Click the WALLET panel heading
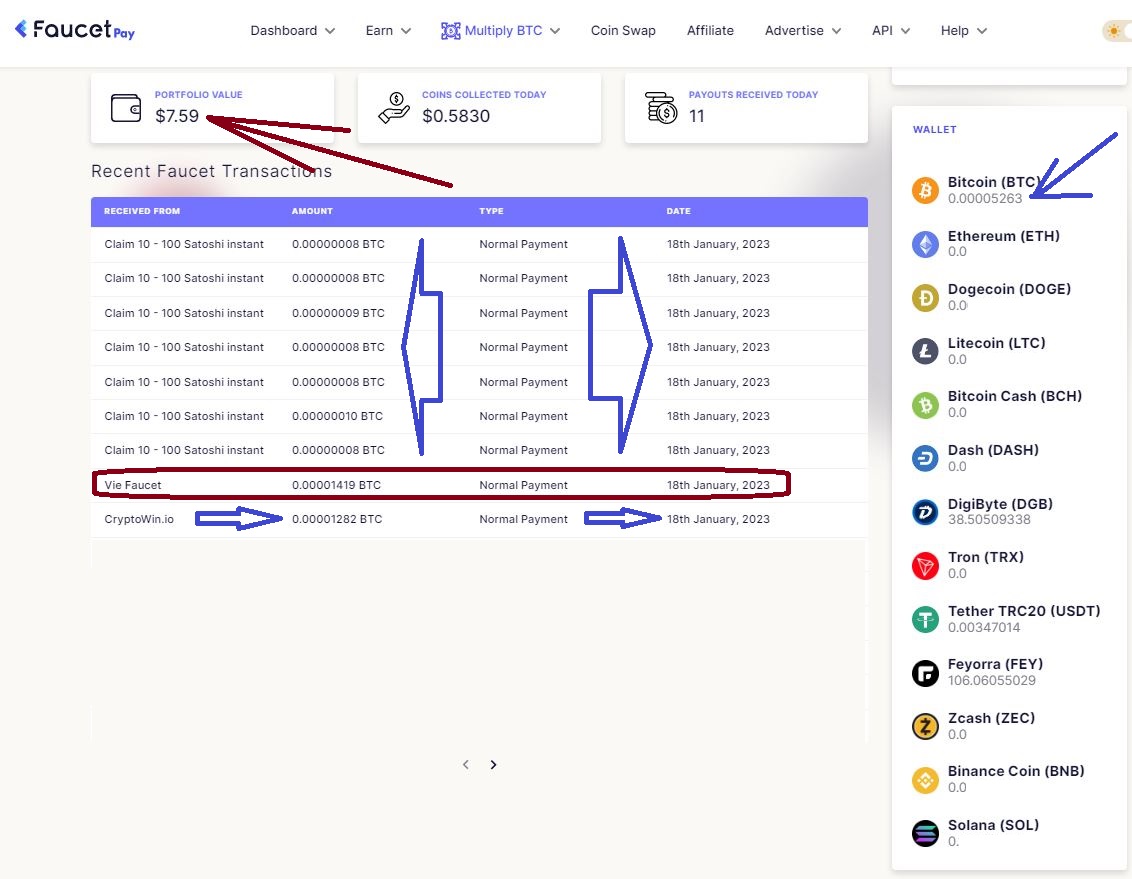This screenshot has width=1132, height=879. coord(934,129)
